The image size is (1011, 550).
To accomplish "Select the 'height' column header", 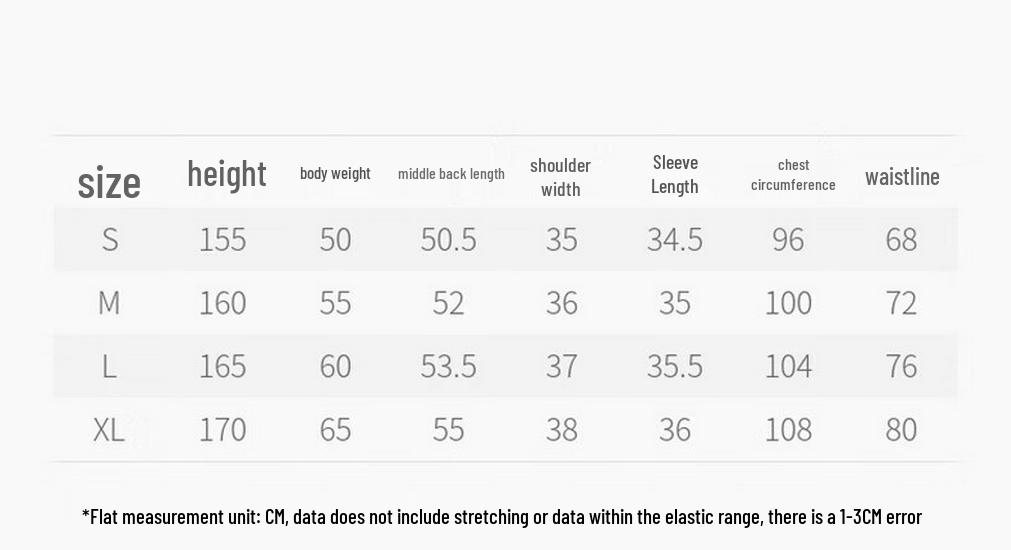I will [x=227, y=174].
